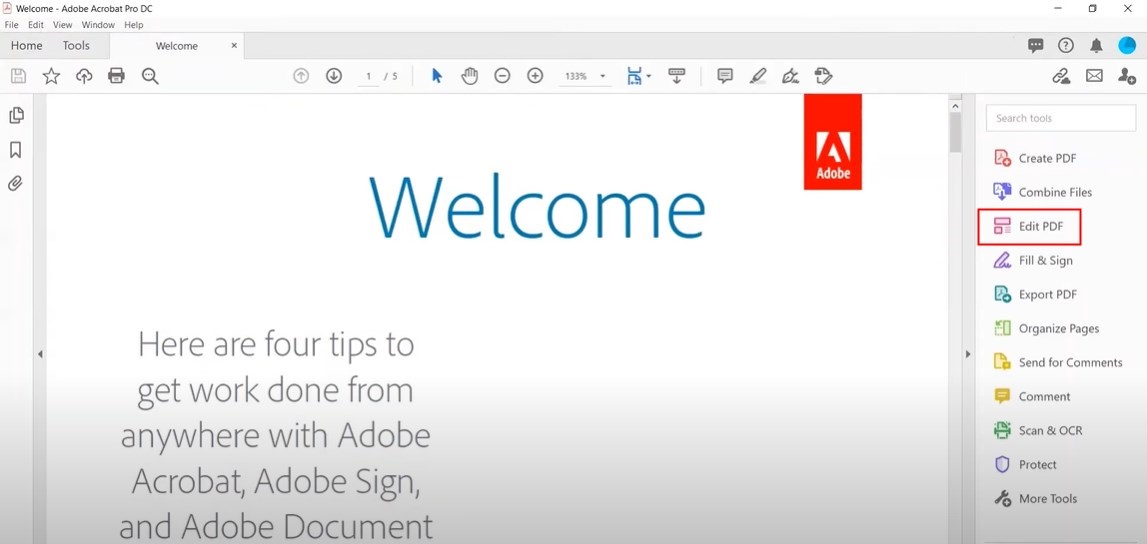The width and height of the screenshot is (1147, 544).
Task: Open the chat feedback icon
Action: click(x=1036, y=45)
